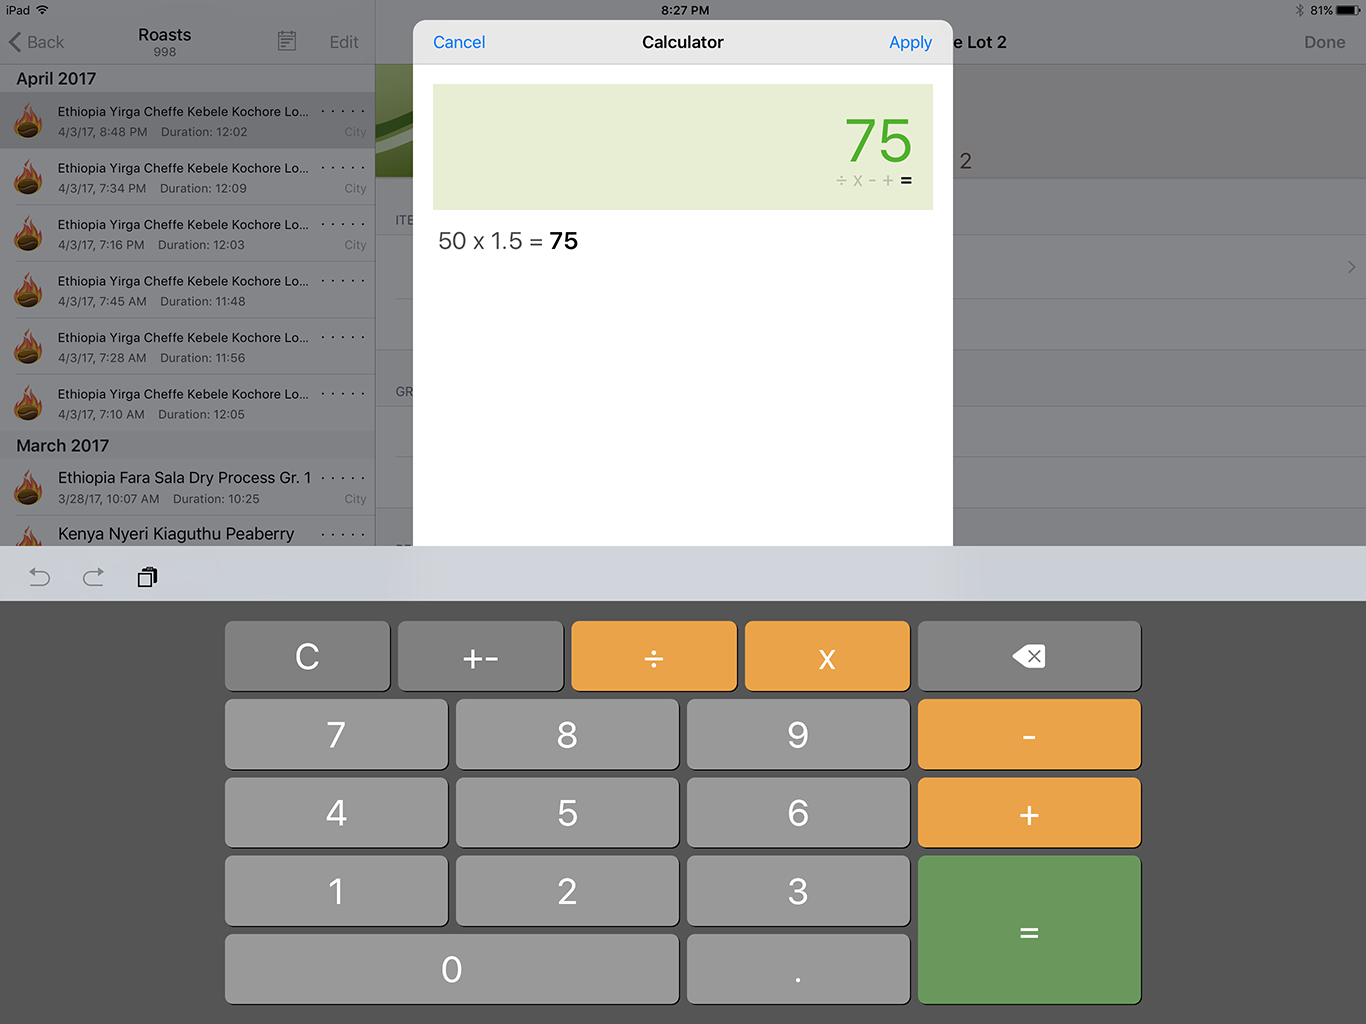Tap Edit in the Roasts list
The height and width of the screenshot is (1024, 1366).
pos(344,42)
